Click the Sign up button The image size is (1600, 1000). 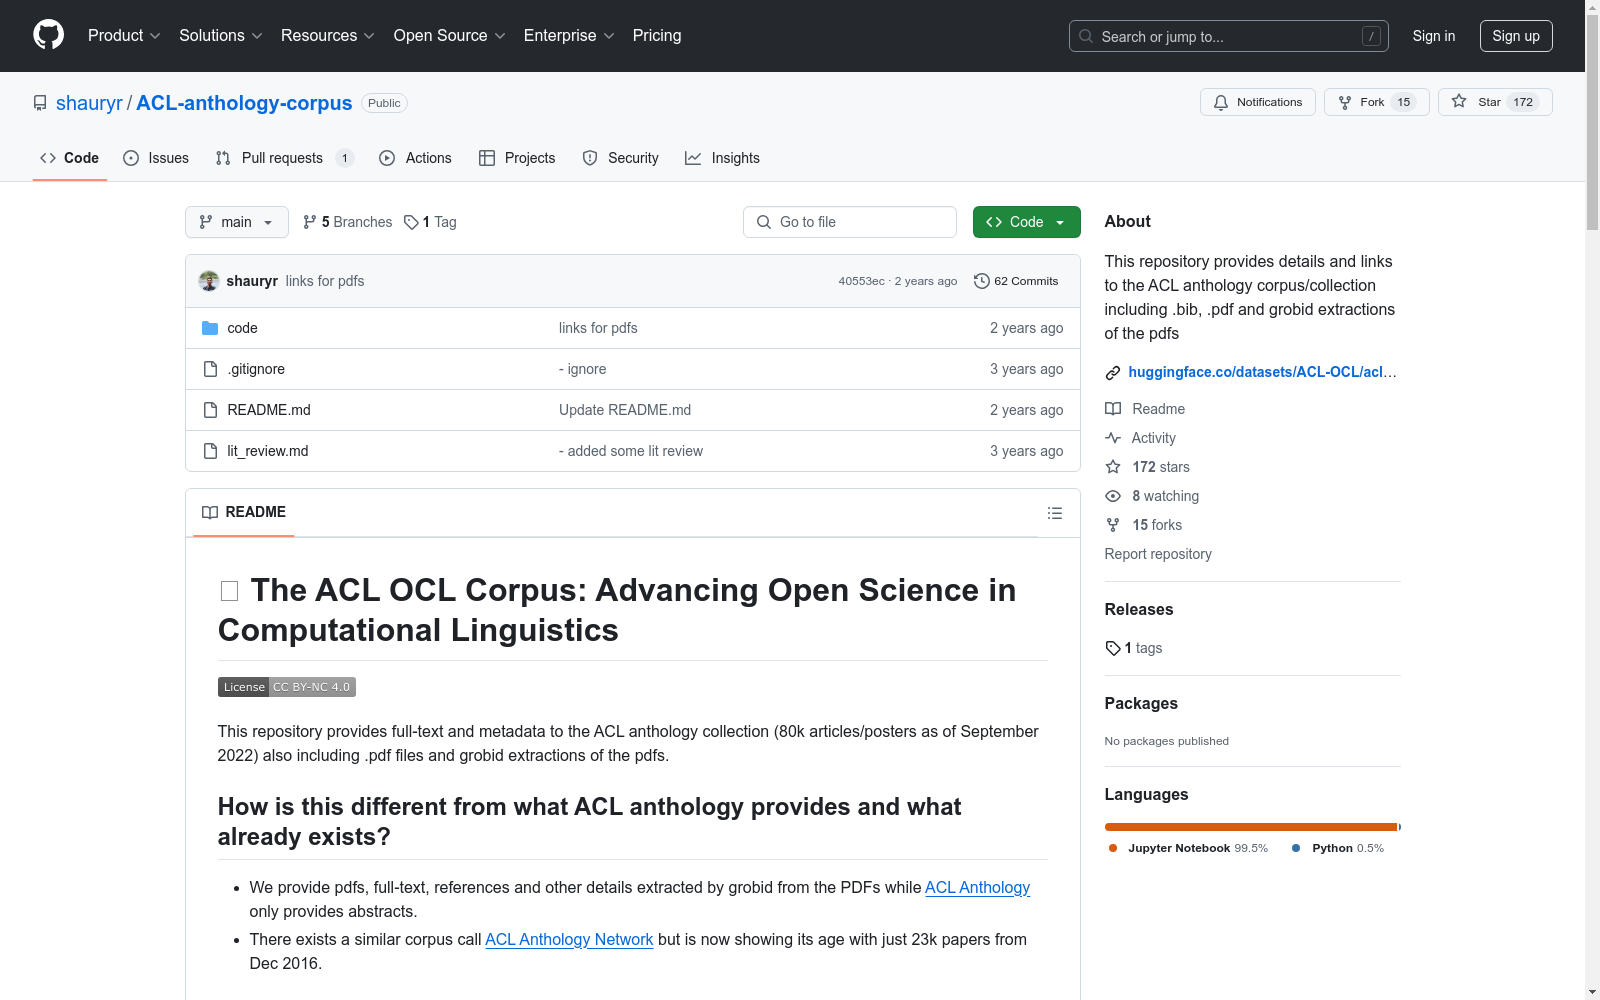point(1516,36)
